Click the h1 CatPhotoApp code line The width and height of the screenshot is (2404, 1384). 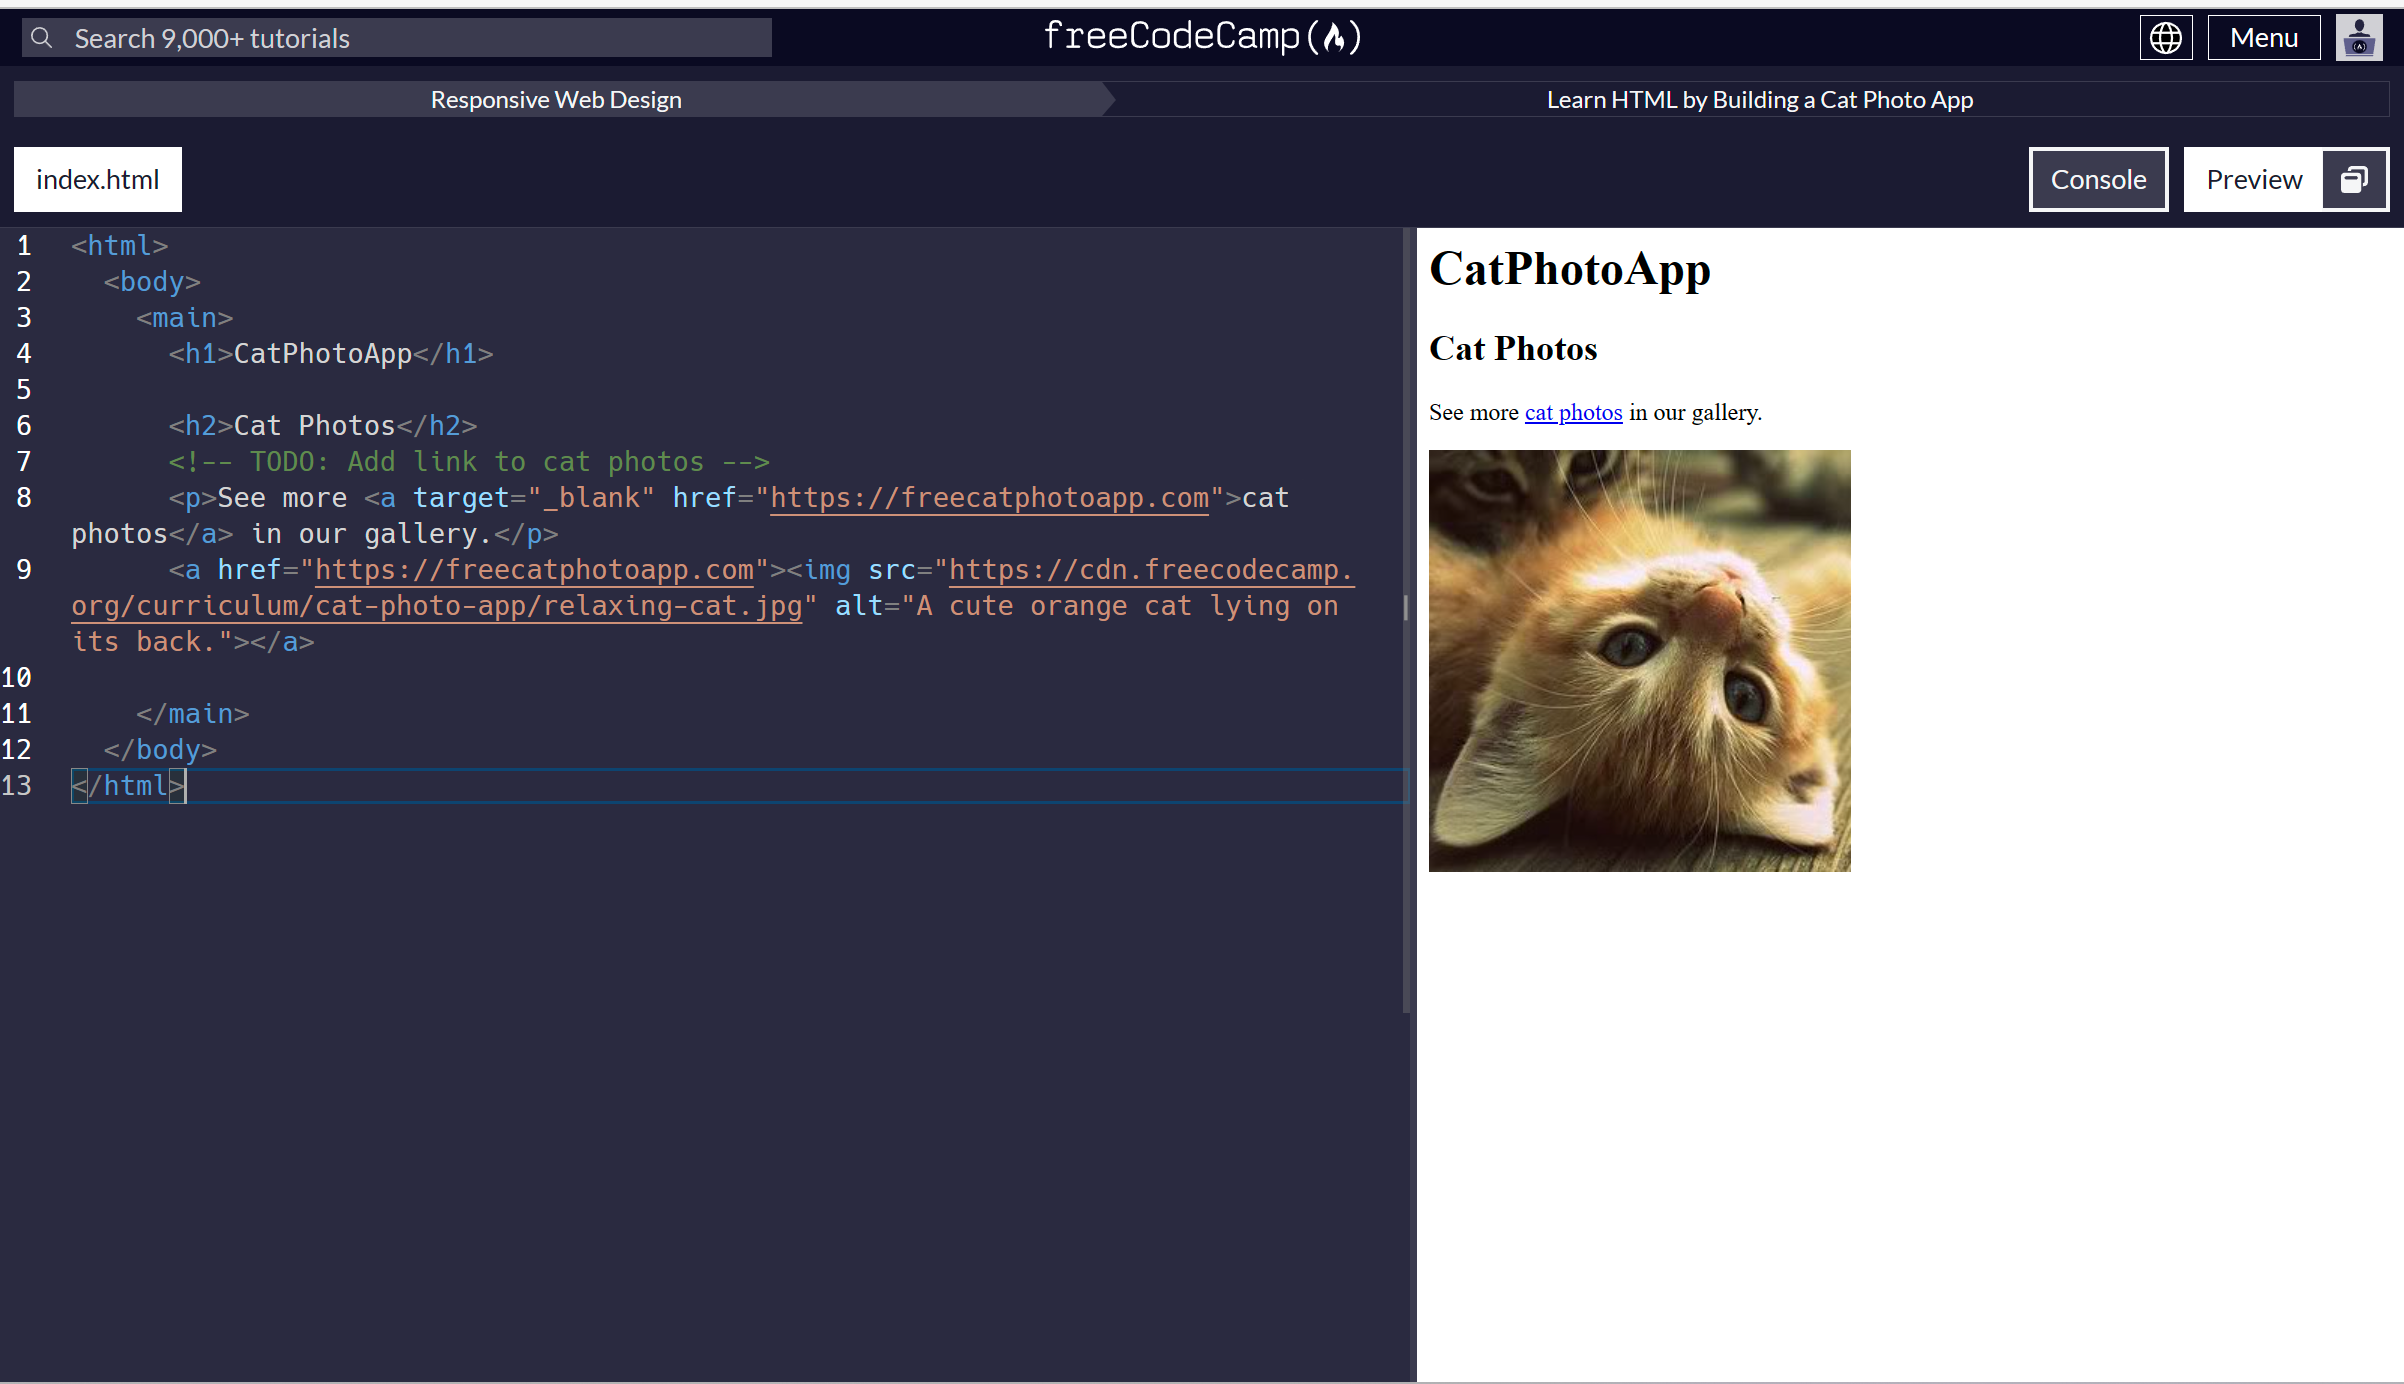pos(330,354)
